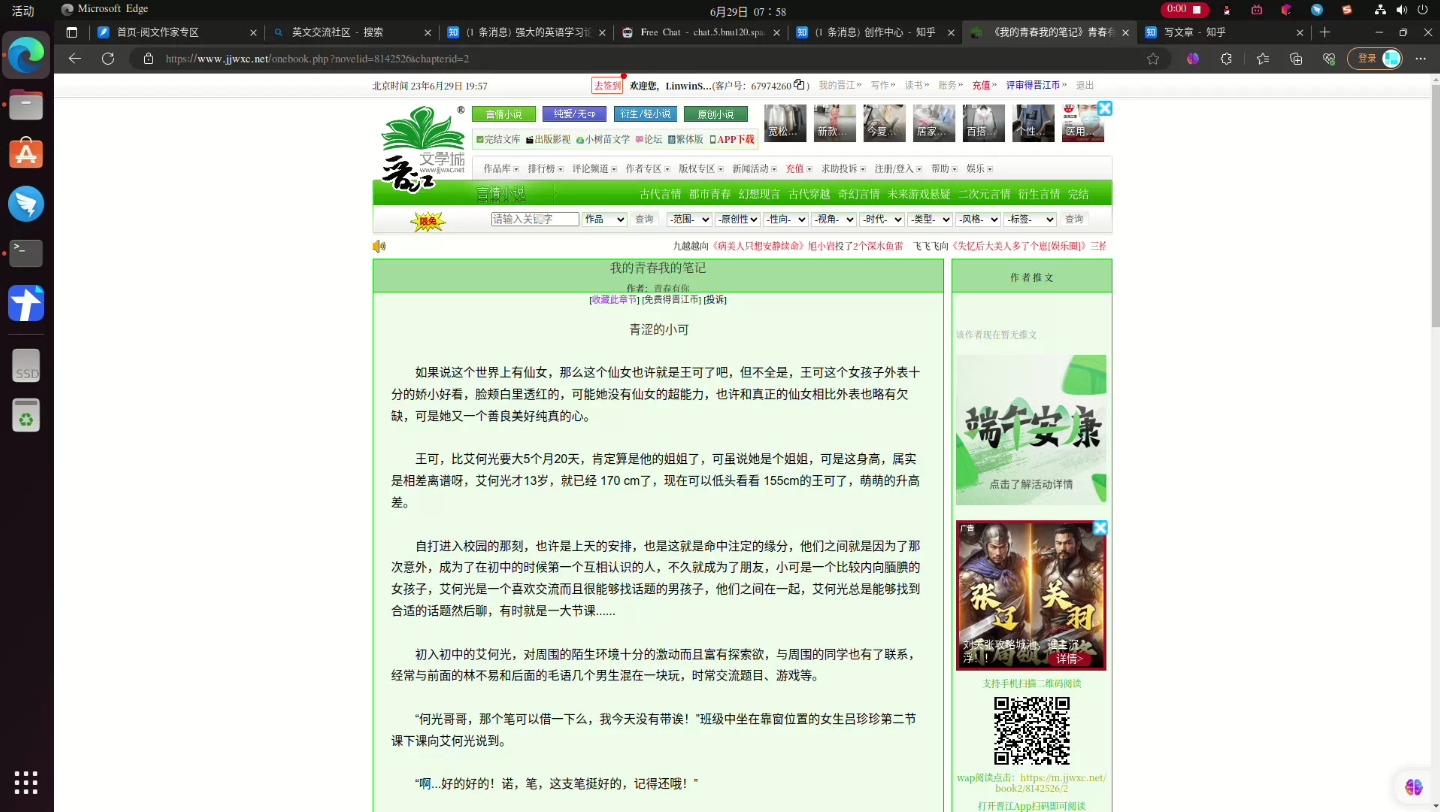Click the colorful floating assistant icon

(x=1413, y=788)
